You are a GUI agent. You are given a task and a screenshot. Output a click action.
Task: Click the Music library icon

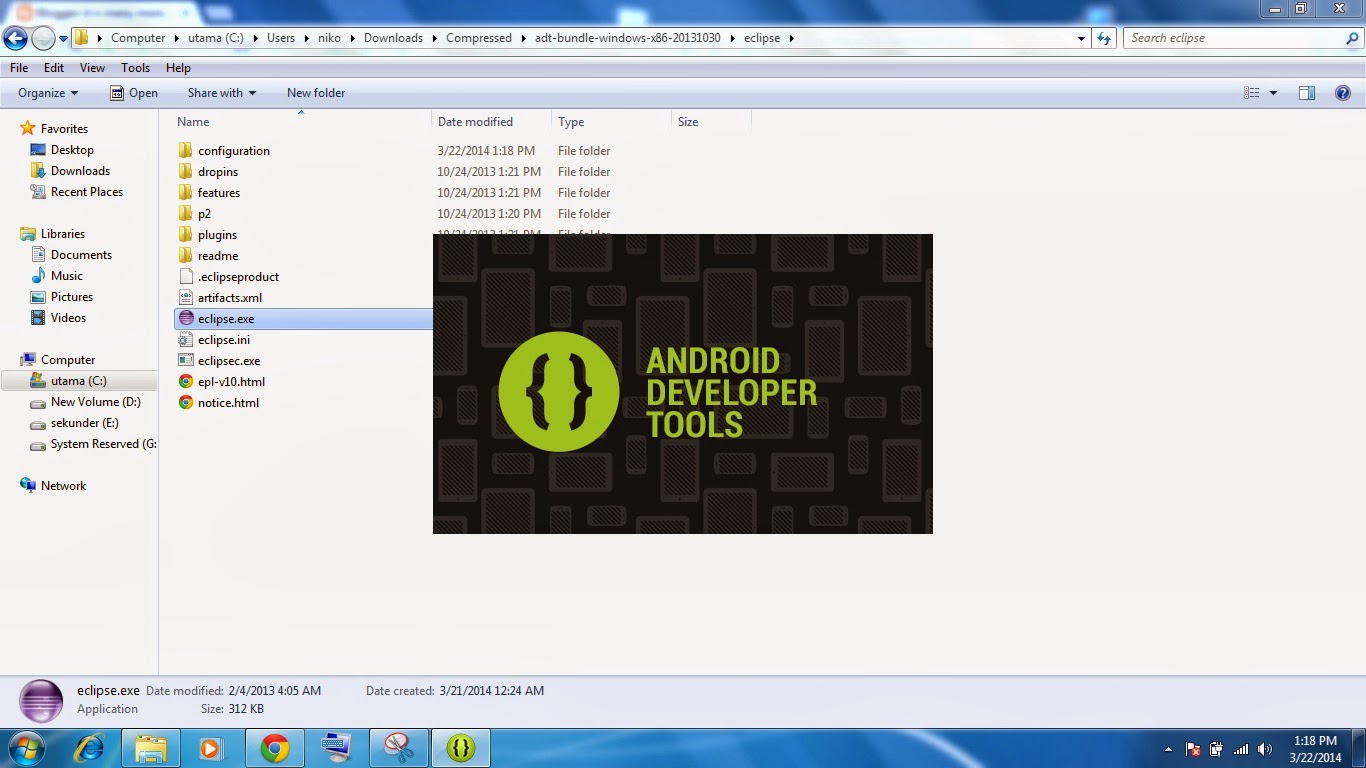click(38, 275)
